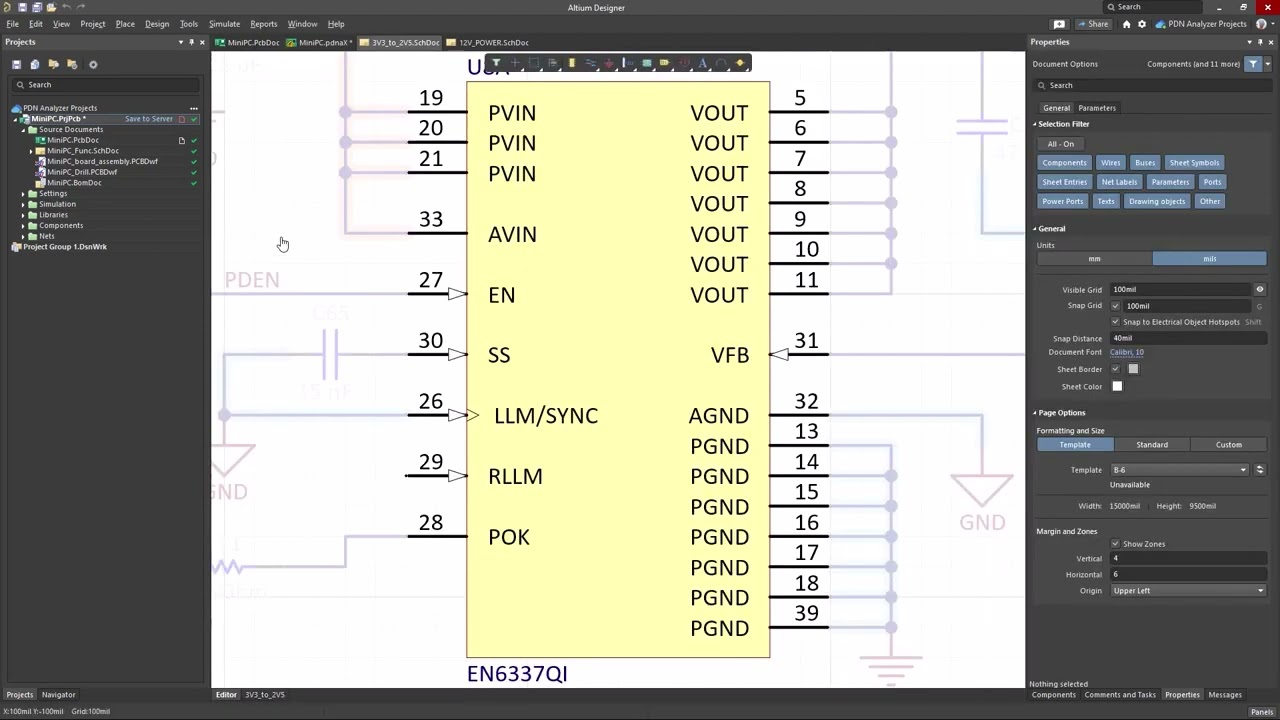The height and width of the screenshot is (720, 1280).
Task: Uncheck Snap to Electrical Object Hotspots
Action: [x=1115, y=322]
